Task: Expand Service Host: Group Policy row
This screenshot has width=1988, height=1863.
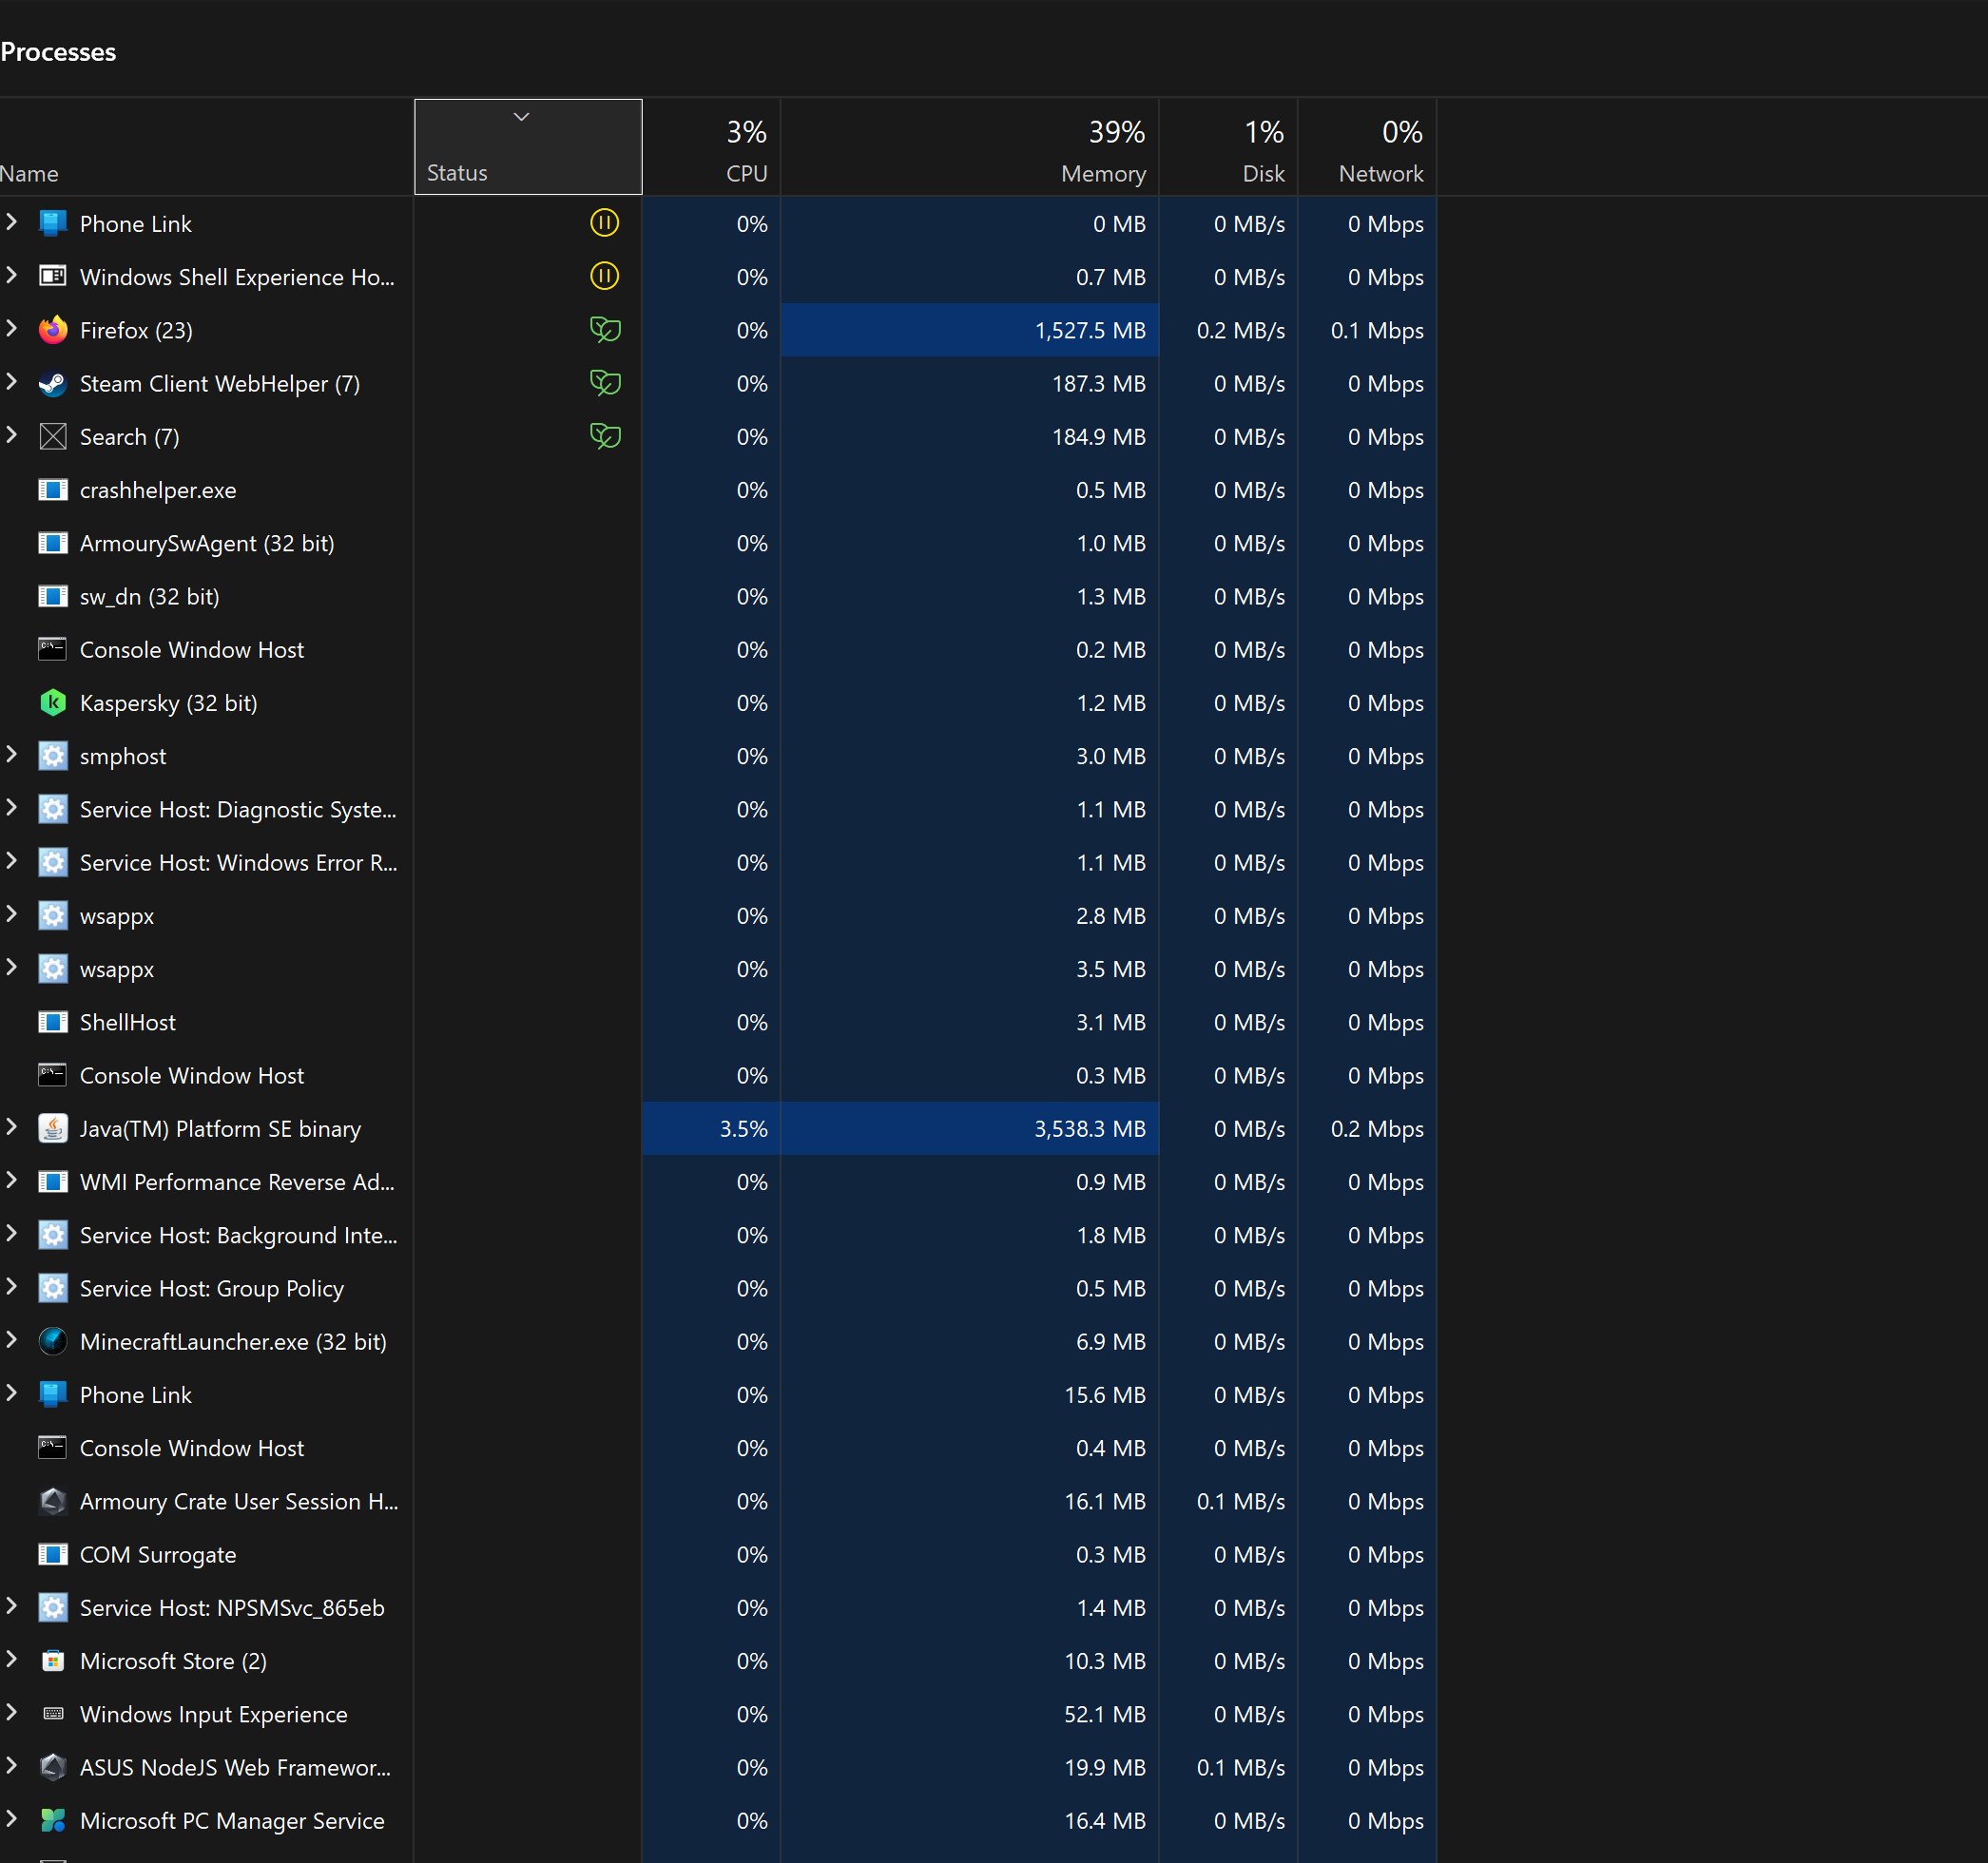Action: tap(12, 1287)
